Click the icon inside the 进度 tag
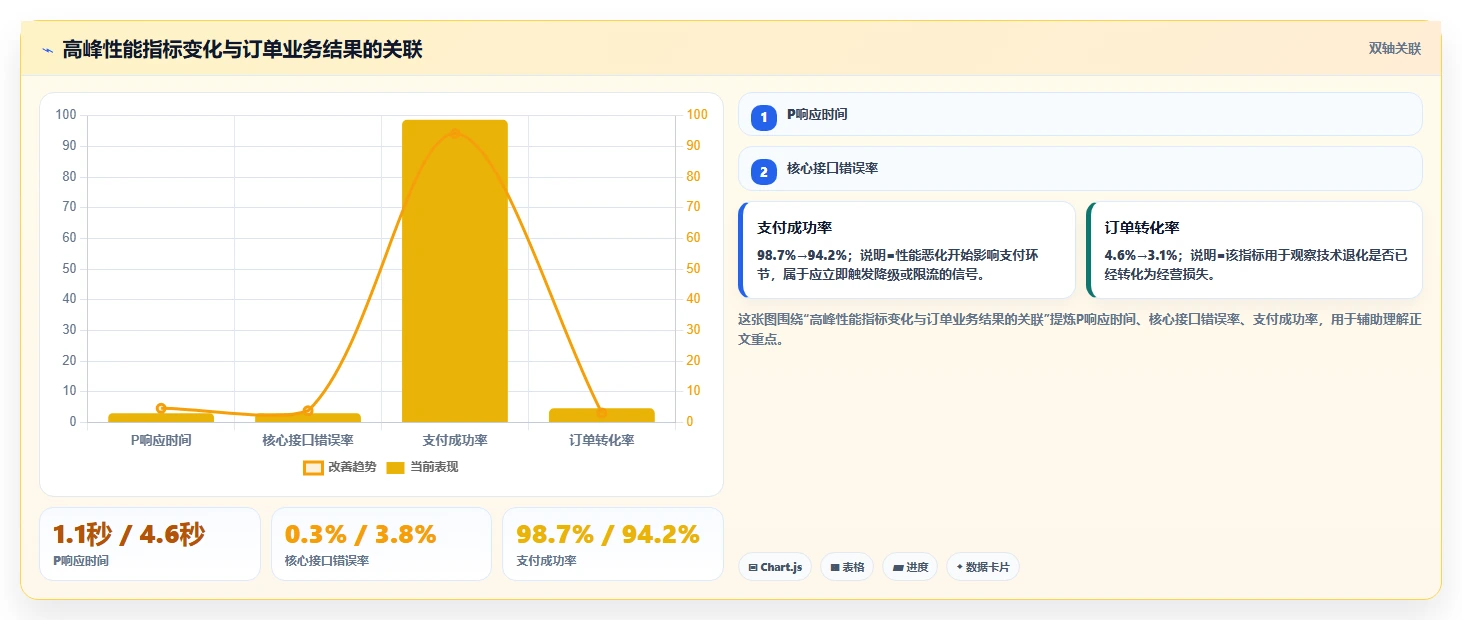This screenshot has height=620, width=1462. [898, 568]
